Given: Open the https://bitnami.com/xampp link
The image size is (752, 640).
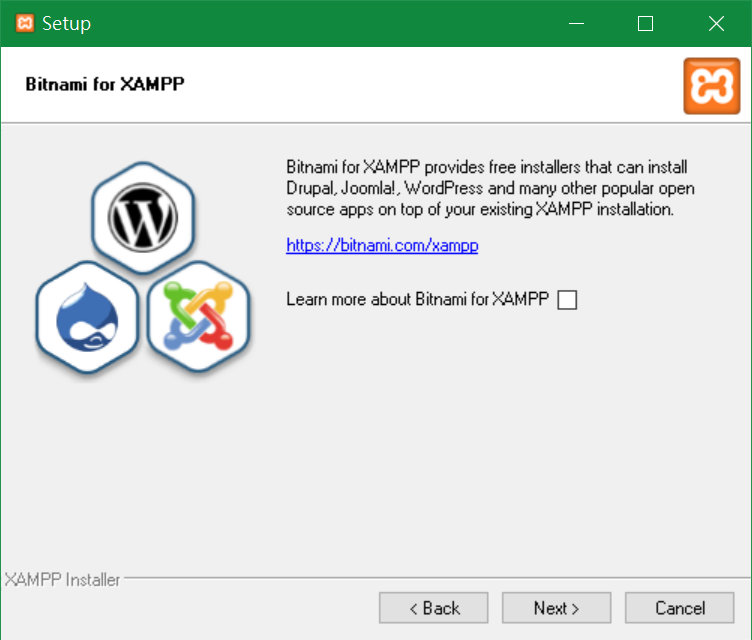Looking at the screenshot, I should 382,246.
